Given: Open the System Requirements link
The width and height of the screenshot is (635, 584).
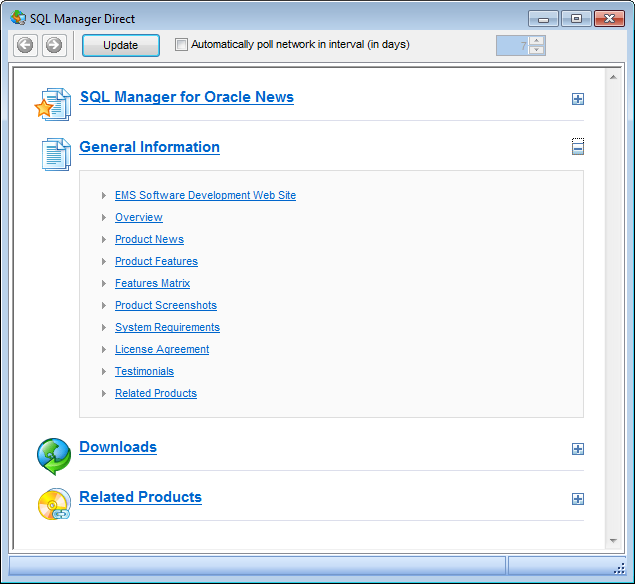Looking at the screenshot, I should tap(167, 327).
